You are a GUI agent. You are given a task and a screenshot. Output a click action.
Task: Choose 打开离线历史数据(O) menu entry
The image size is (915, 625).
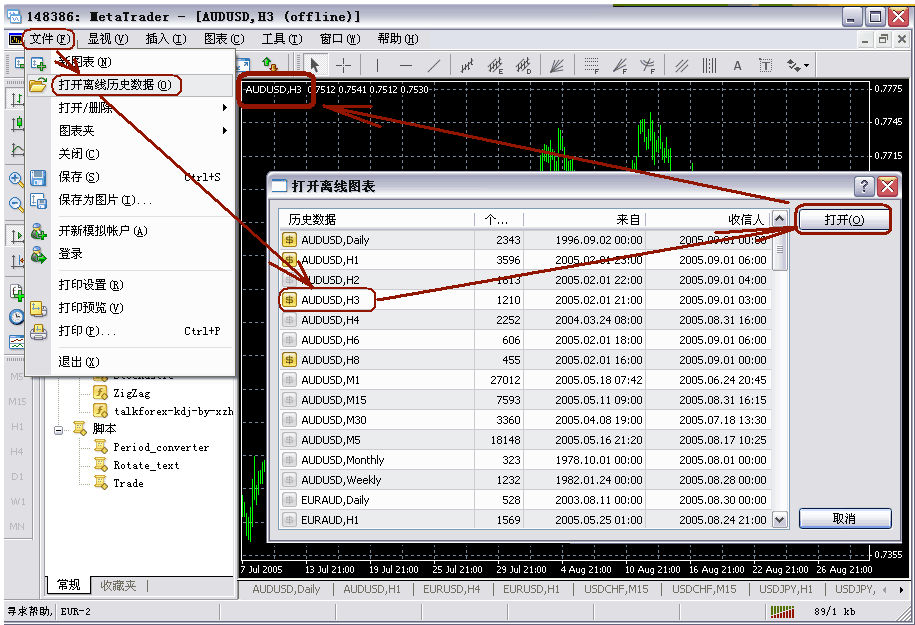click(x=131, y=85)
